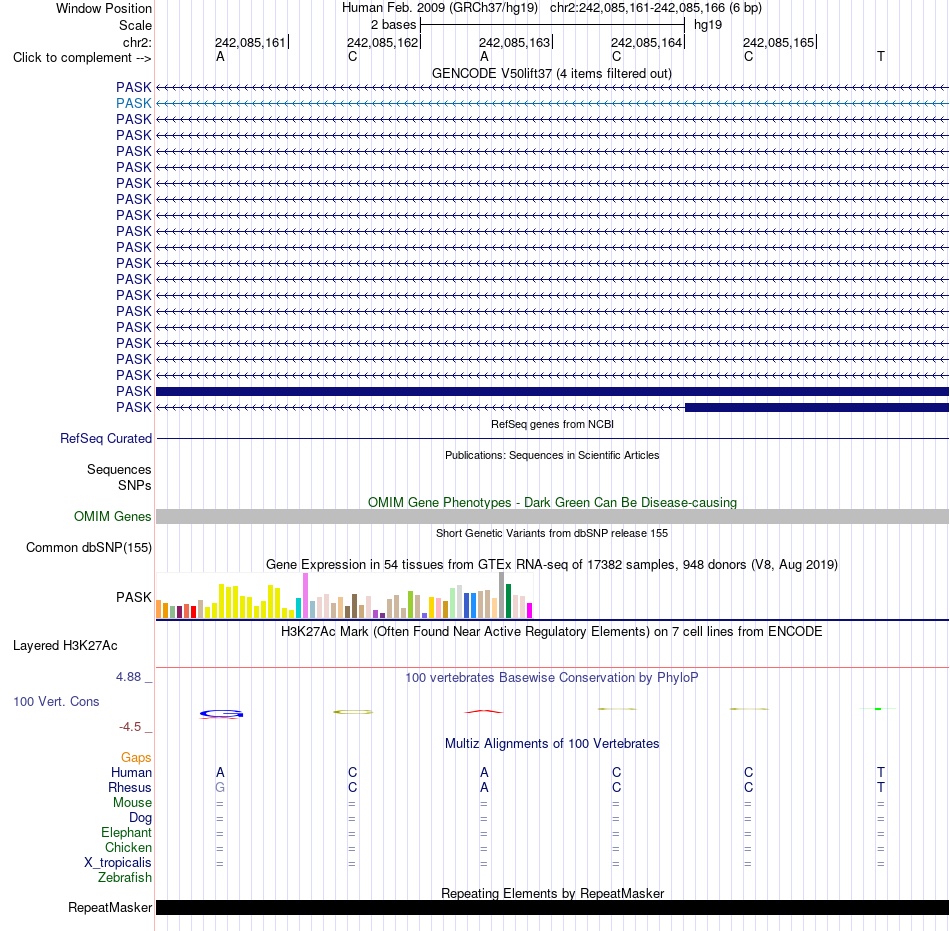
Task: Click the black RepeatMasker item bar
Action: (x=552, y=907)
